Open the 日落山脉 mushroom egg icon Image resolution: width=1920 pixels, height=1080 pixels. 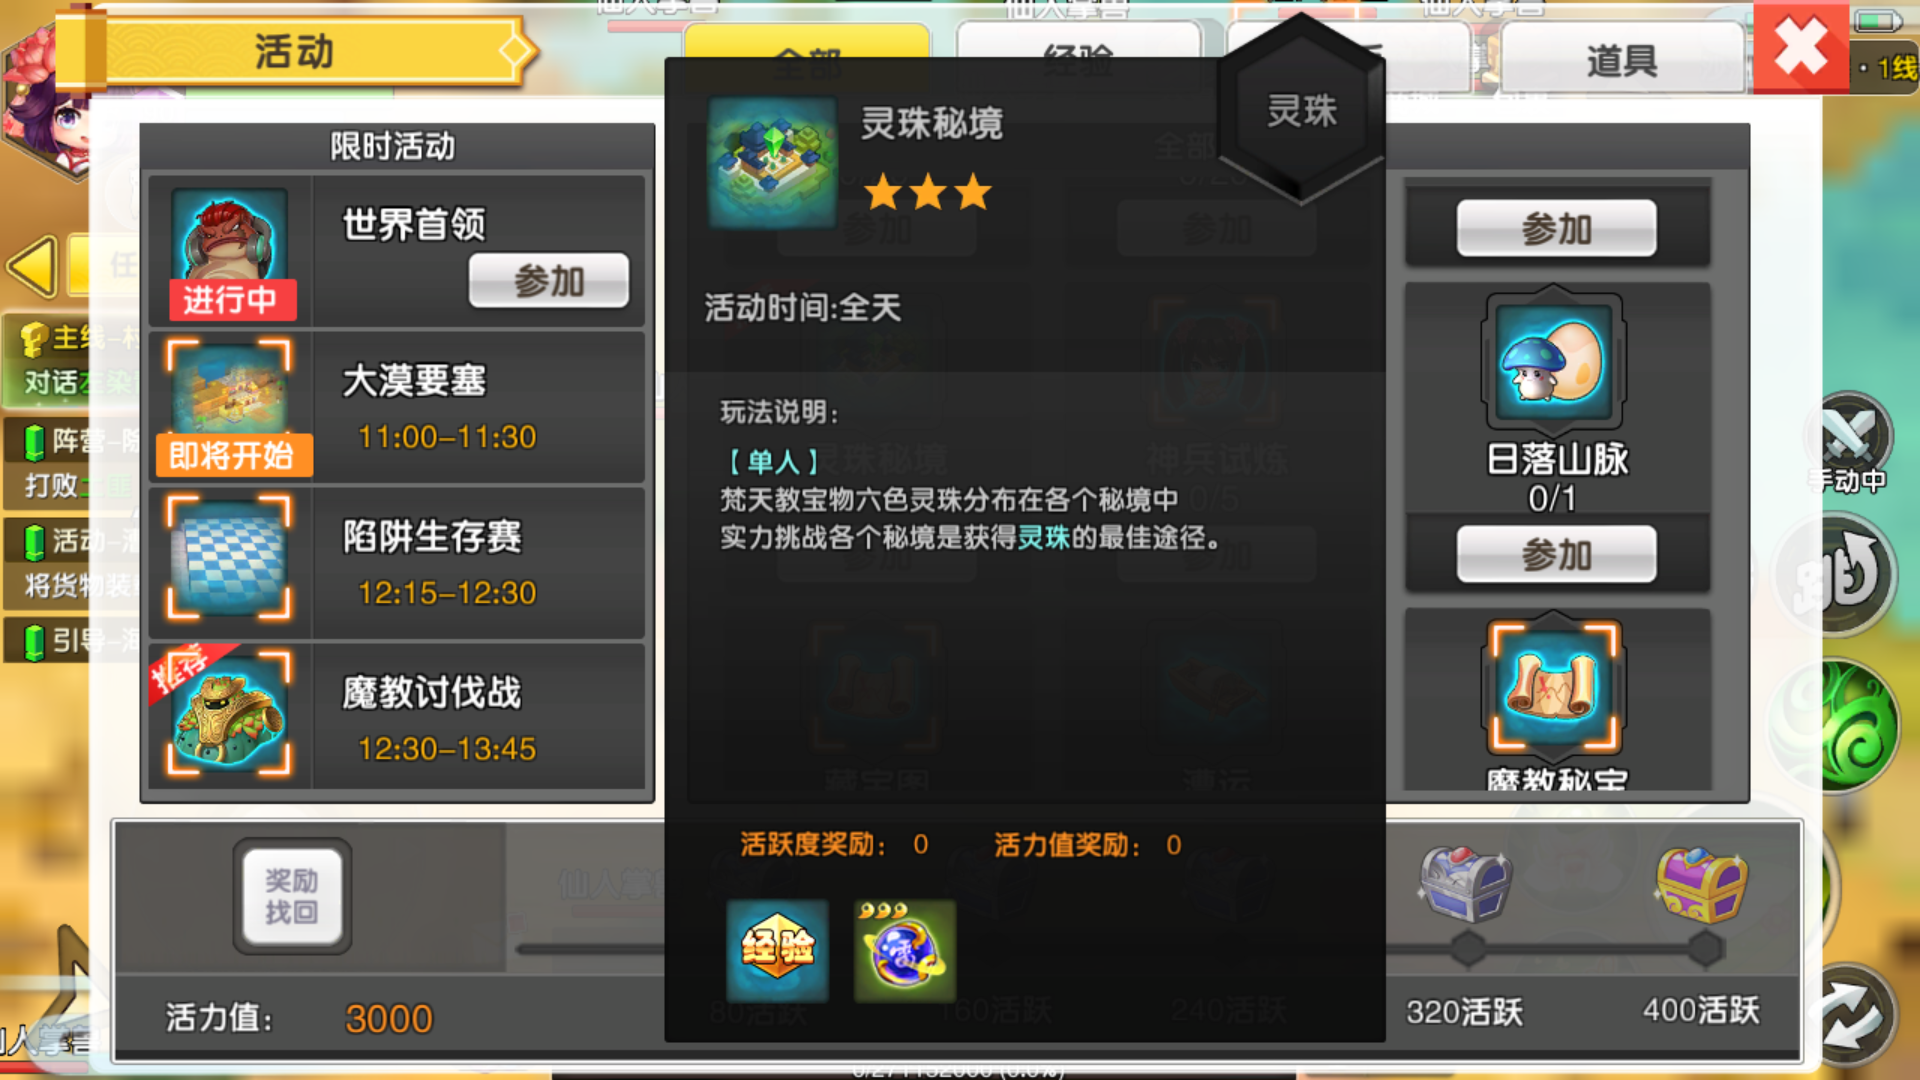click(x=1555, y=362)
